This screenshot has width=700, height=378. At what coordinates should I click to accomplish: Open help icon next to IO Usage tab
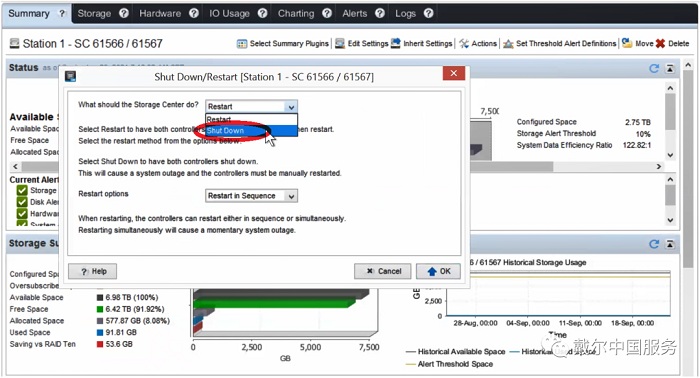(262, 13)
